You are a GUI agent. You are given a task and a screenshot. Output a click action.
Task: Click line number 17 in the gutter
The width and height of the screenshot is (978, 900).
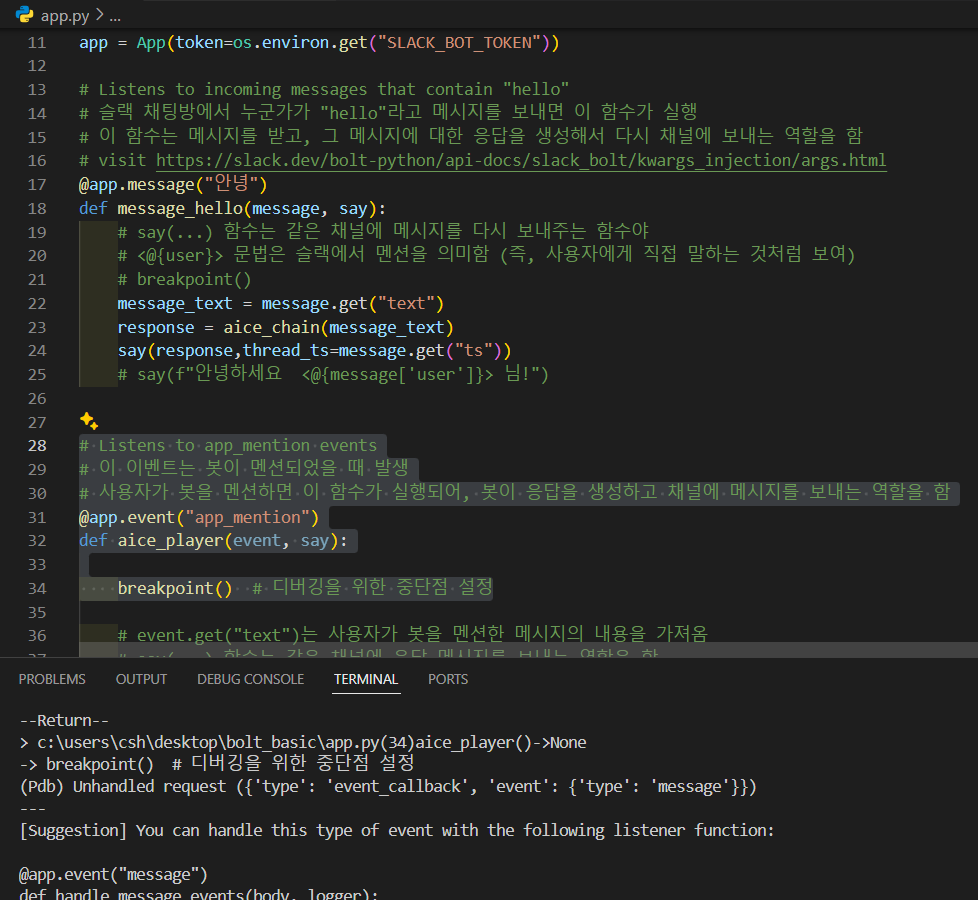pos(37,185)
